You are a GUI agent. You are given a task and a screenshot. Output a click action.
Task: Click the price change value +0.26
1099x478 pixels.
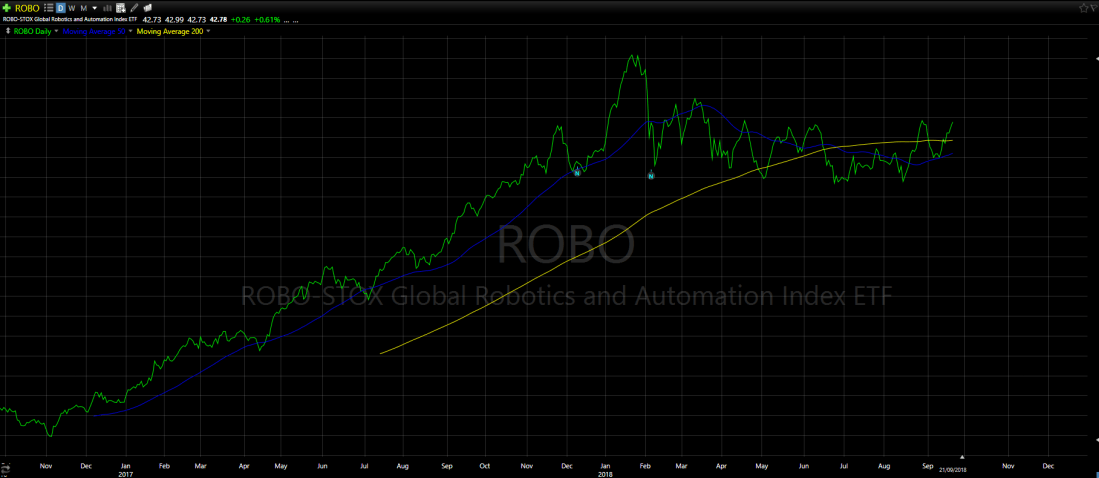[240, 20]
